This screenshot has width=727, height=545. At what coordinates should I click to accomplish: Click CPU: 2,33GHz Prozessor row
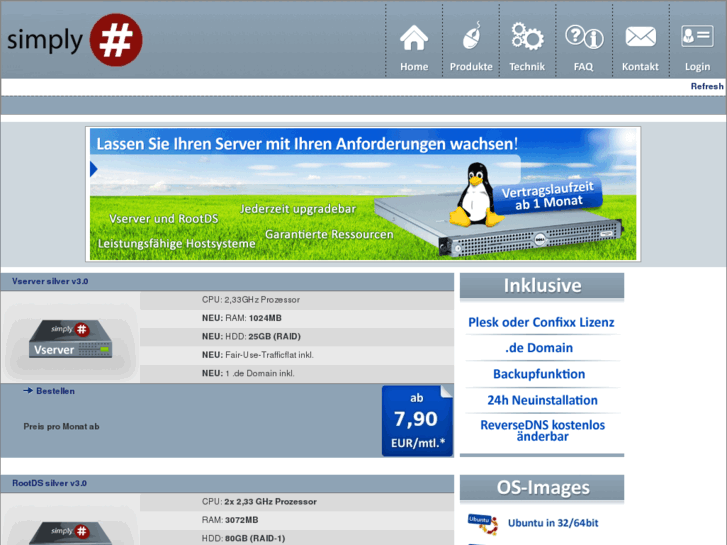point(297,300)
